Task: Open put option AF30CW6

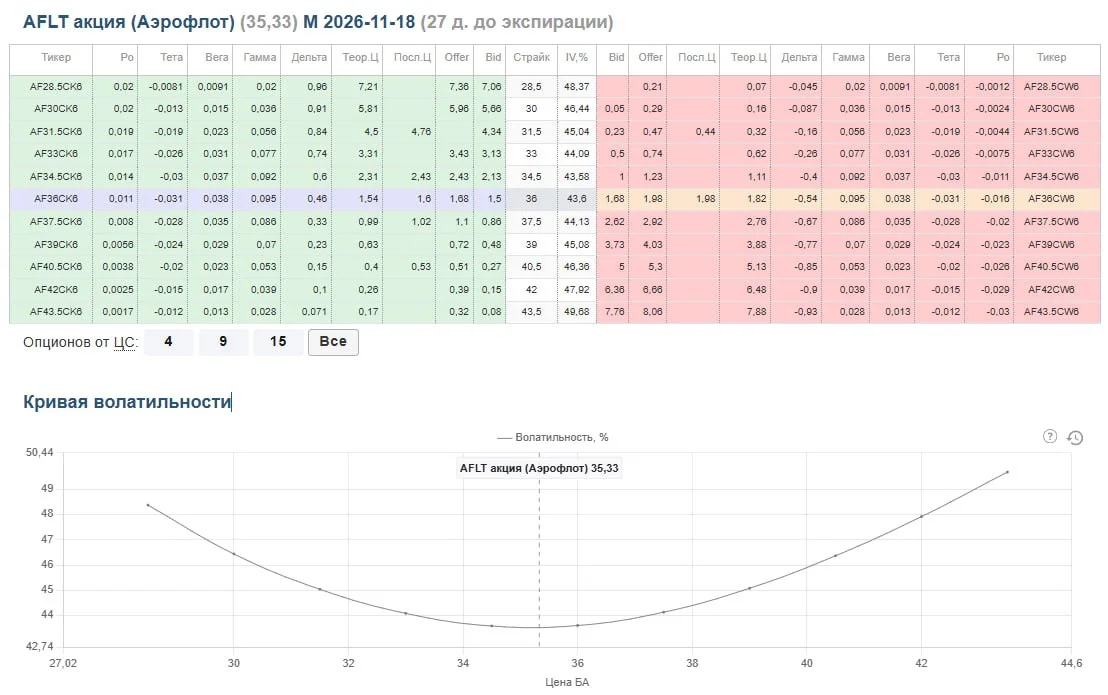Action: click(1051, 109)
